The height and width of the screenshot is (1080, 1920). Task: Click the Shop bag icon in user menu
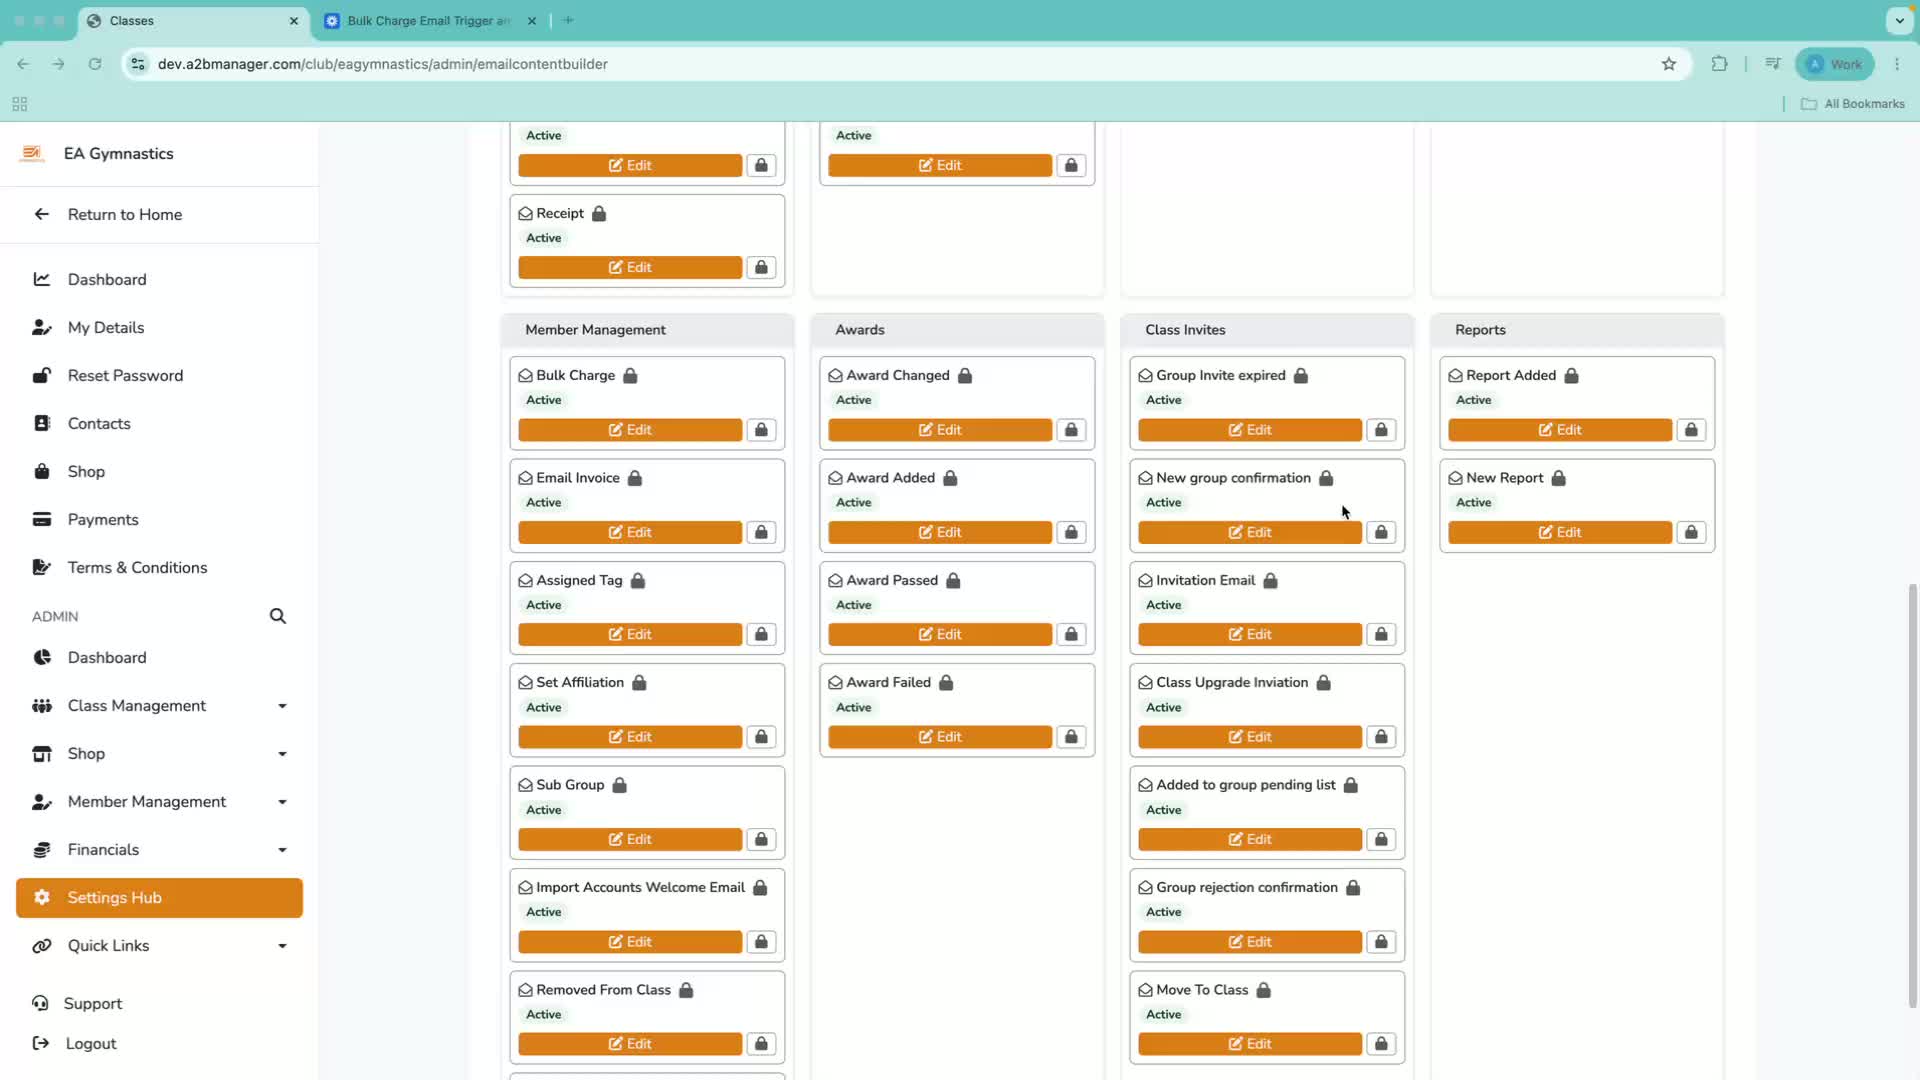pyautogui.click(x=41, y=472)
